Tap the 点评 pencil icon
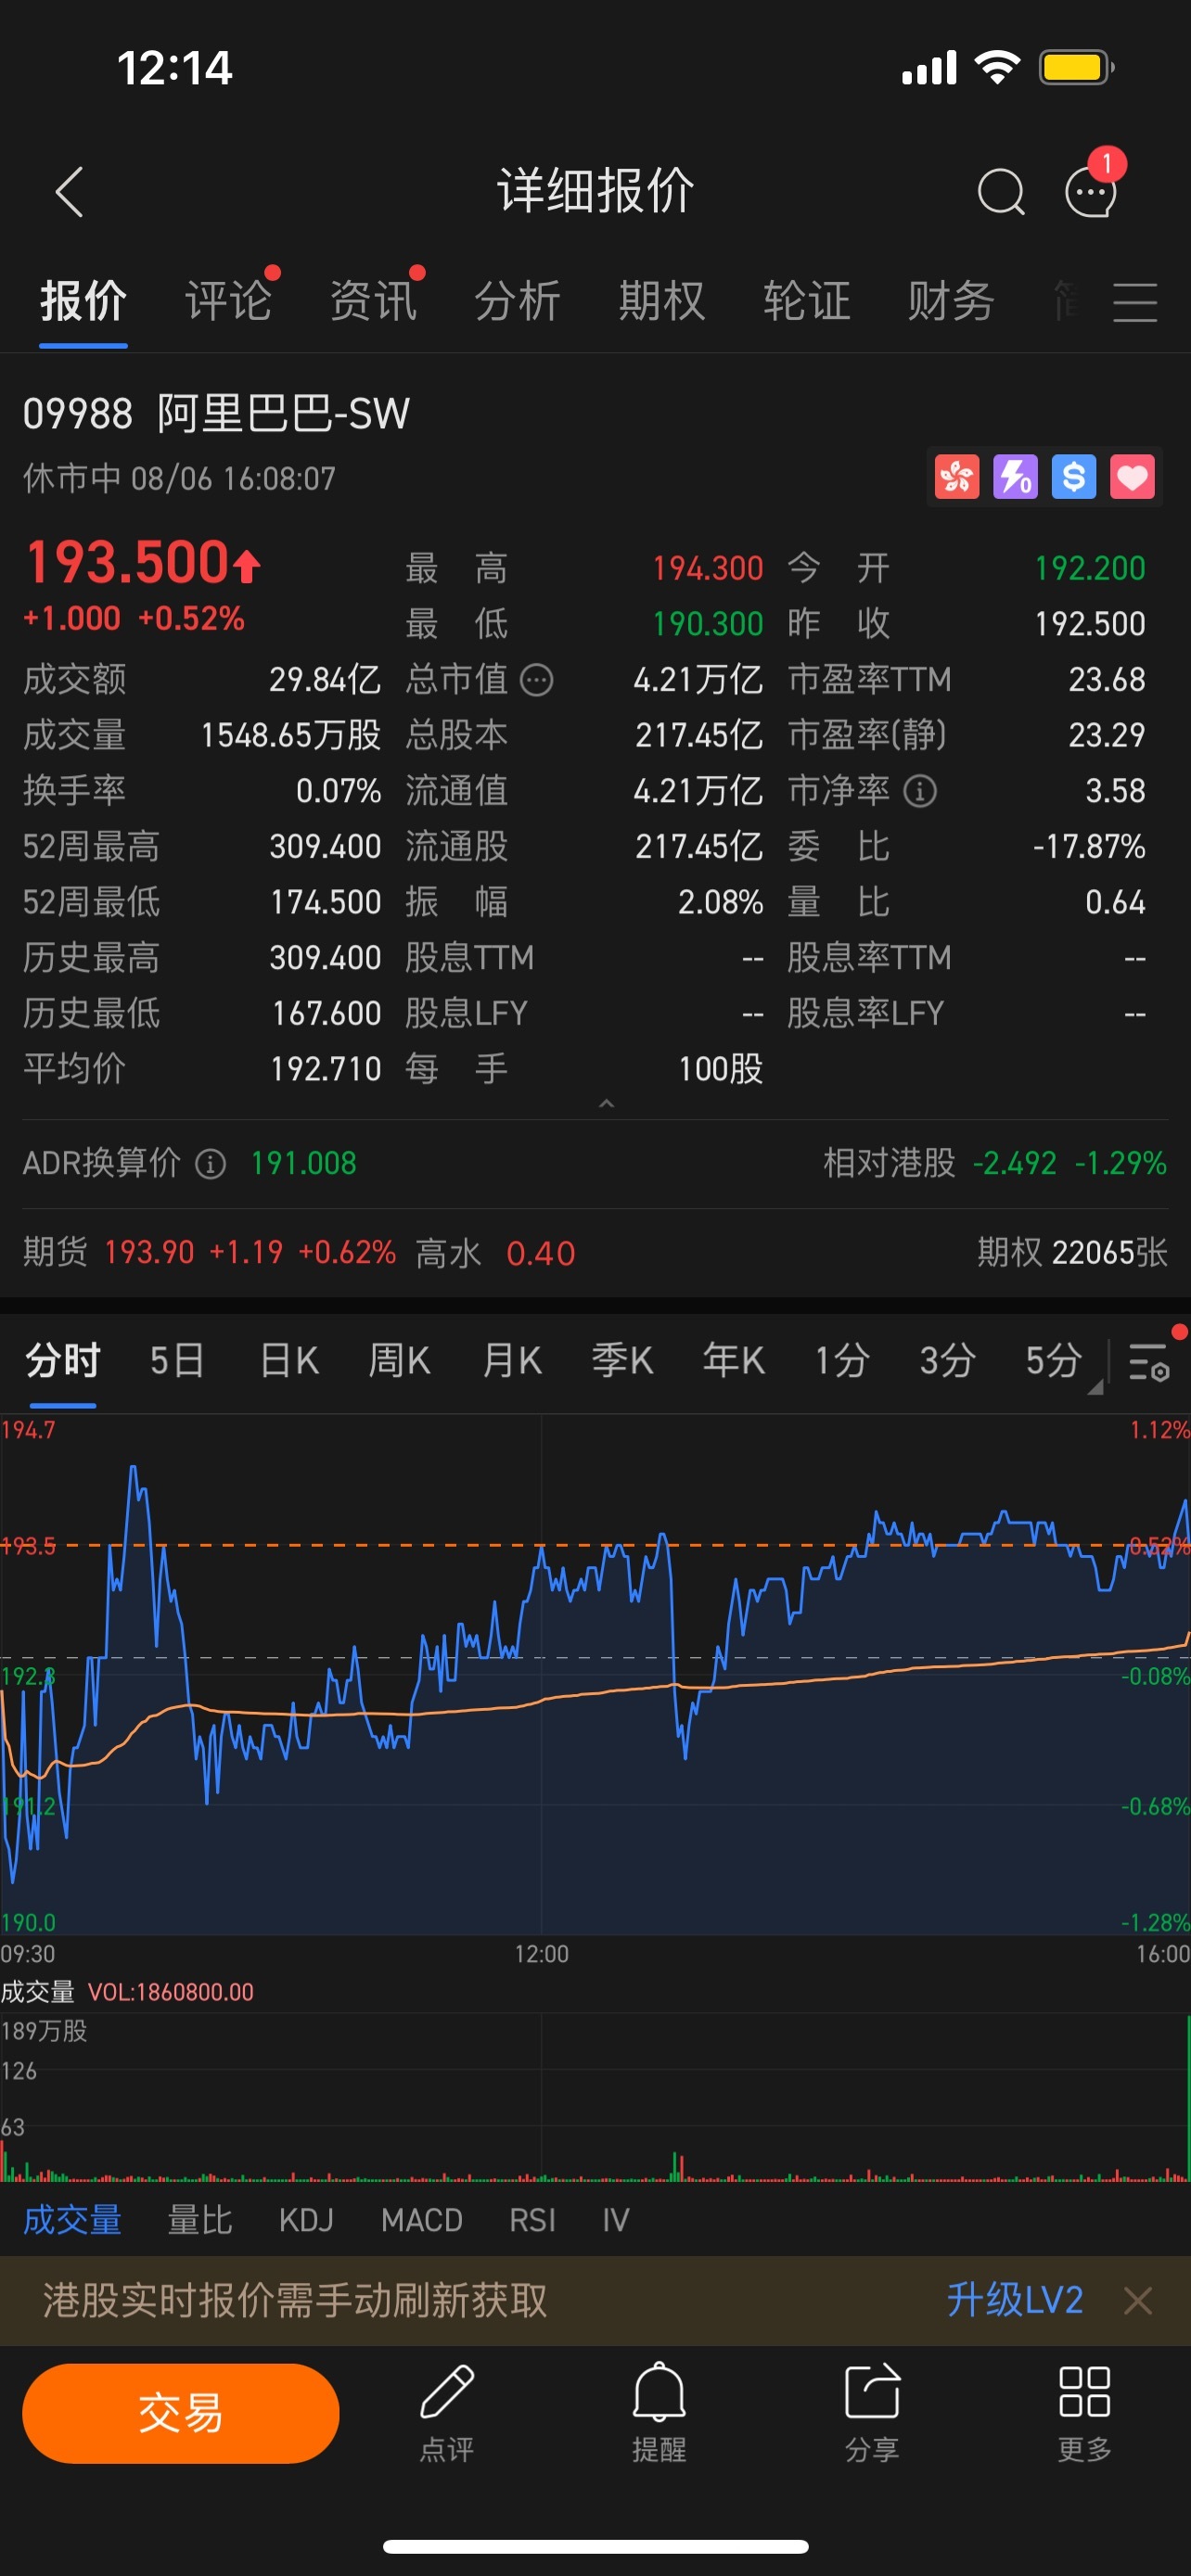 (x=447, y=2413)
